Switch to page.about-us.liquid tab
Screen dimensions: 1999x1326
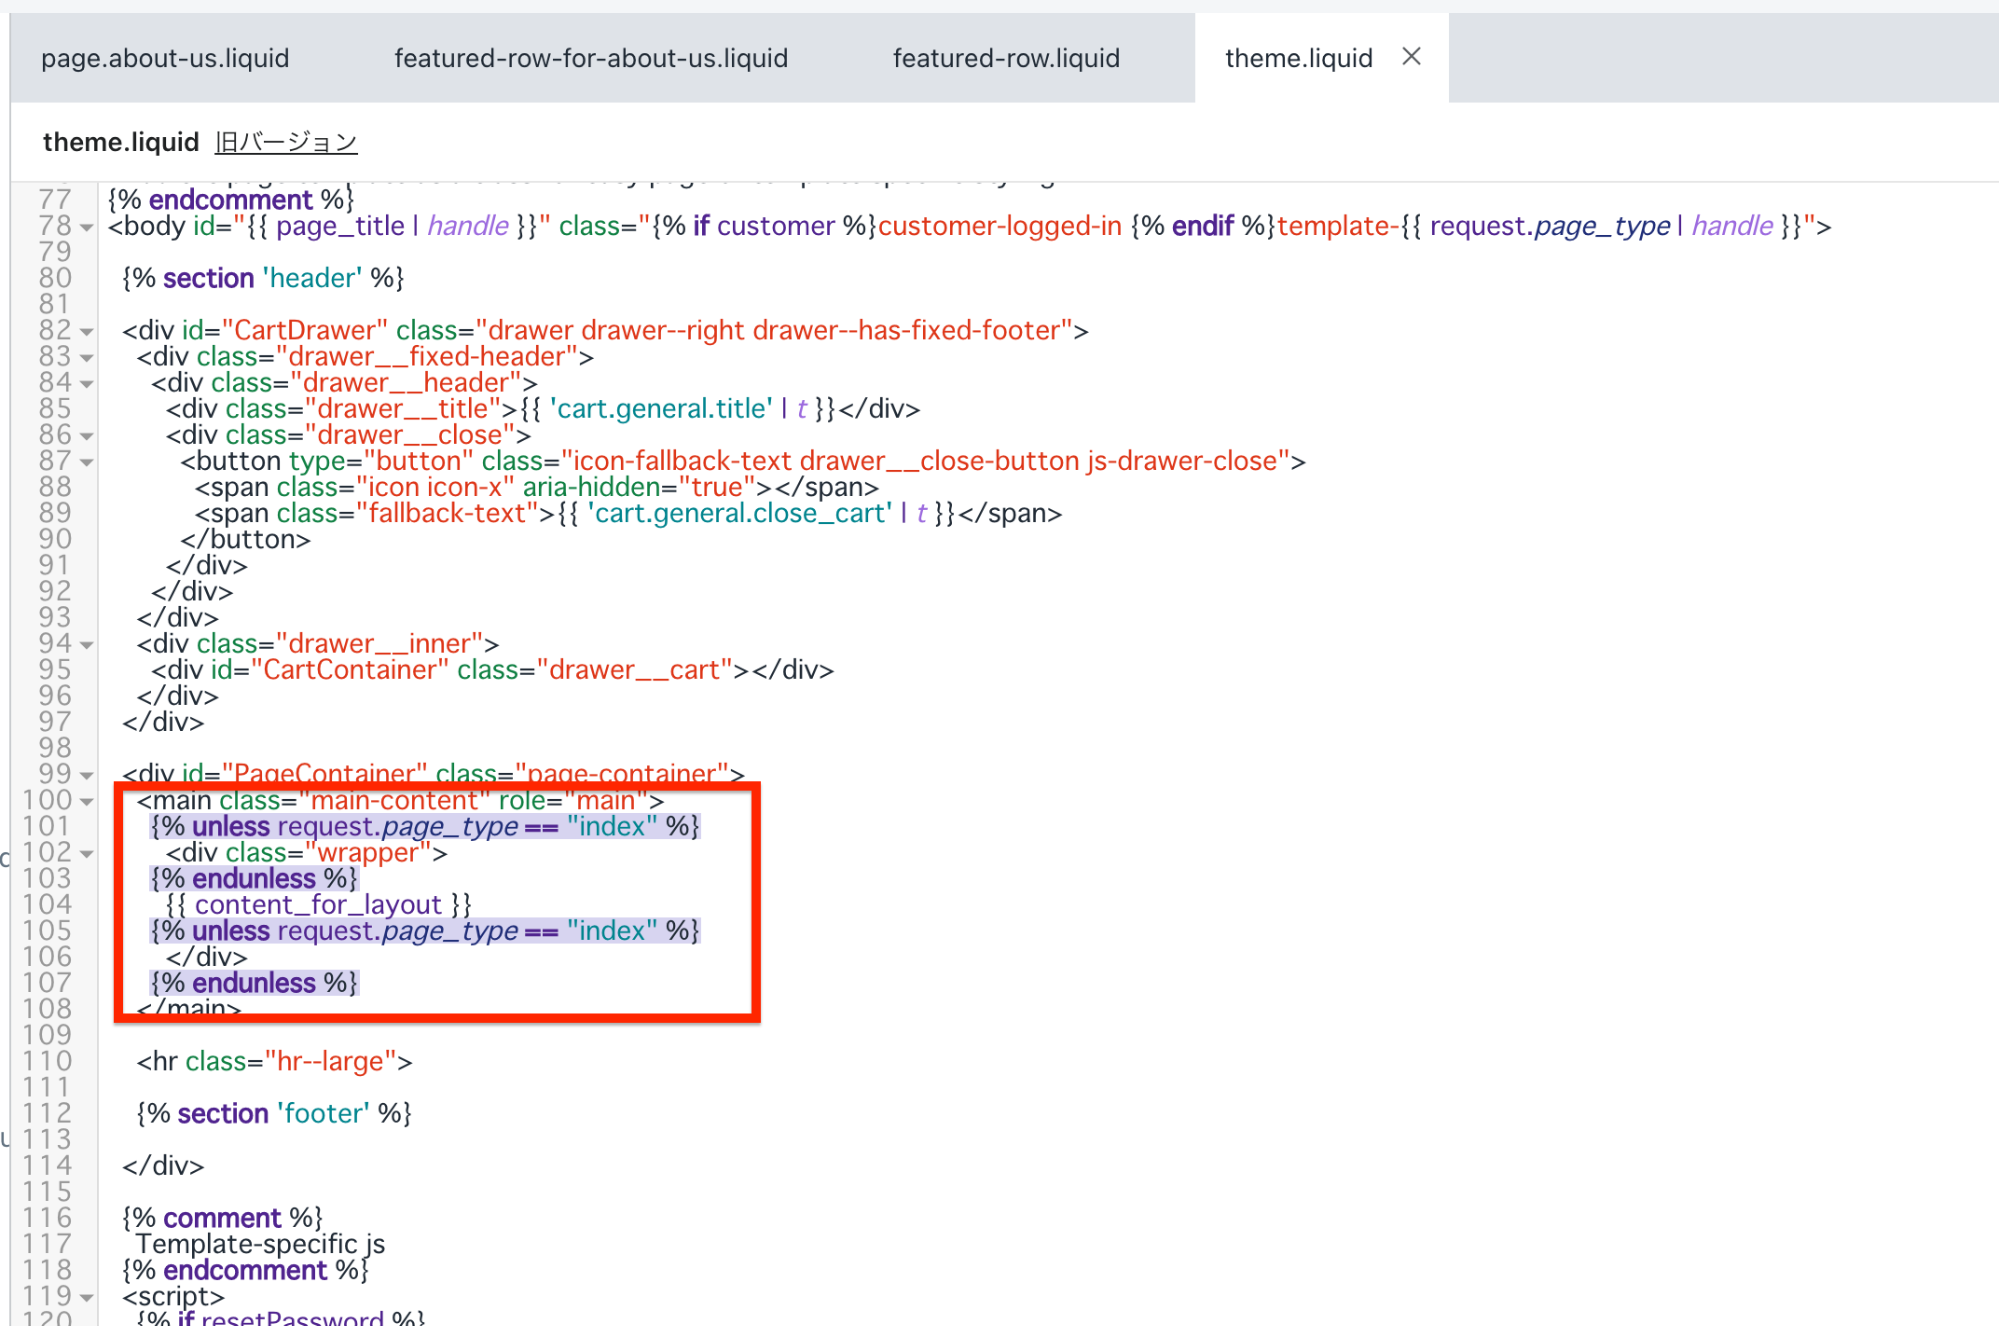(x=165, y=59)
